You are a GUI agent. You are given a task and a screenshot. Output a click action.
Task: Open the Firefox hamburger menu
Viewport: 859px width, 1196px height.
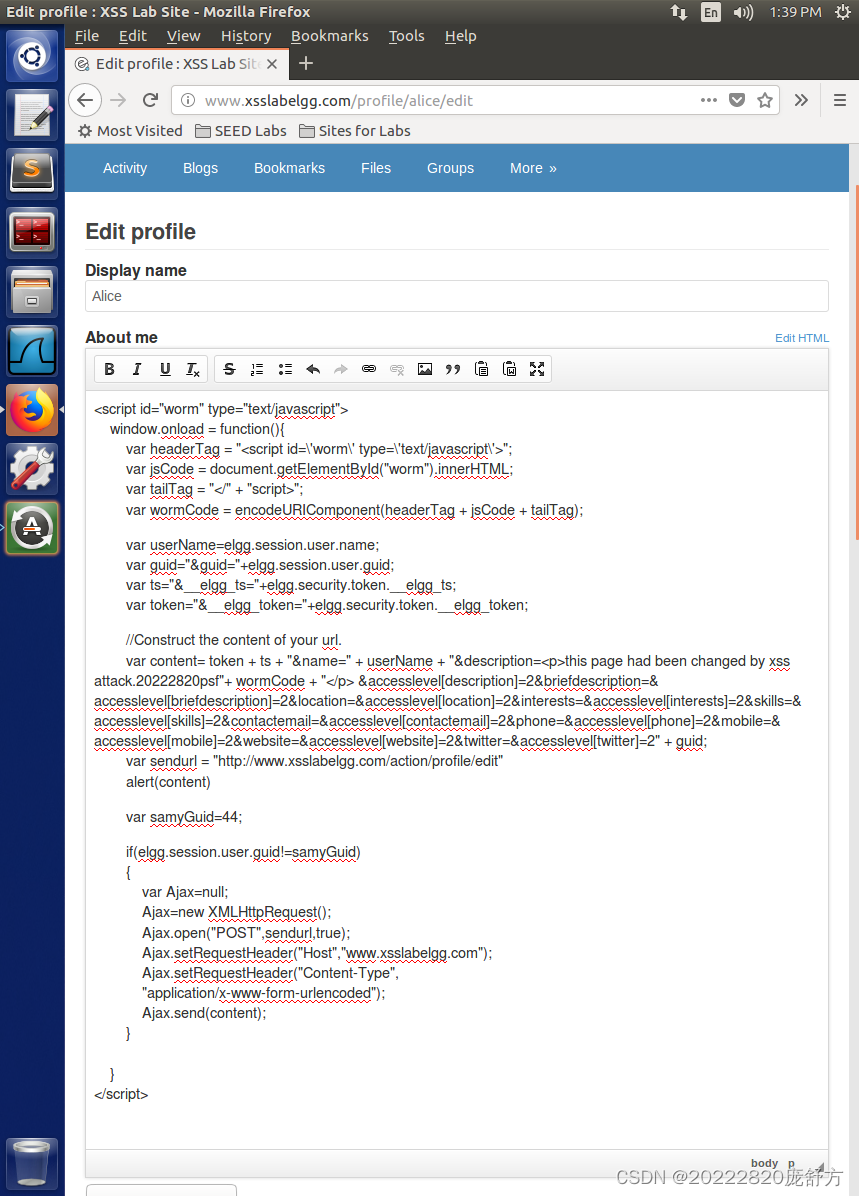tap(840, 100)
